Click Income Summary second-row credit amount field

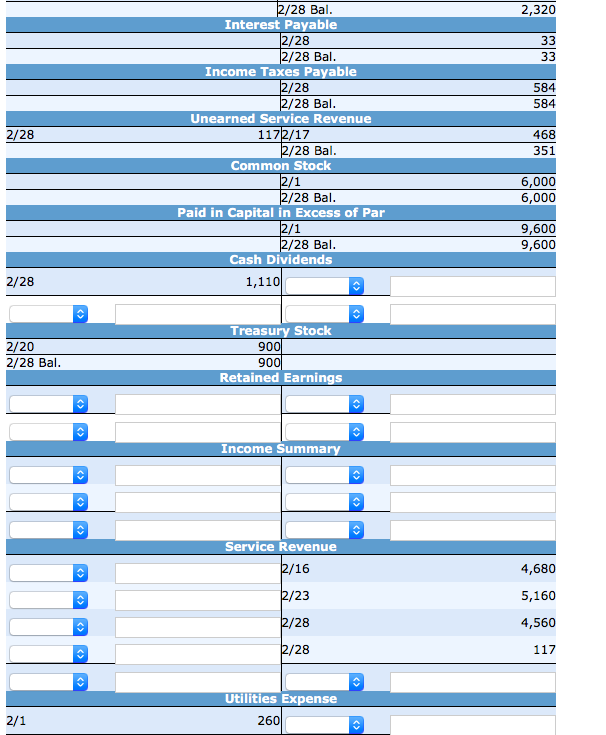472,502
